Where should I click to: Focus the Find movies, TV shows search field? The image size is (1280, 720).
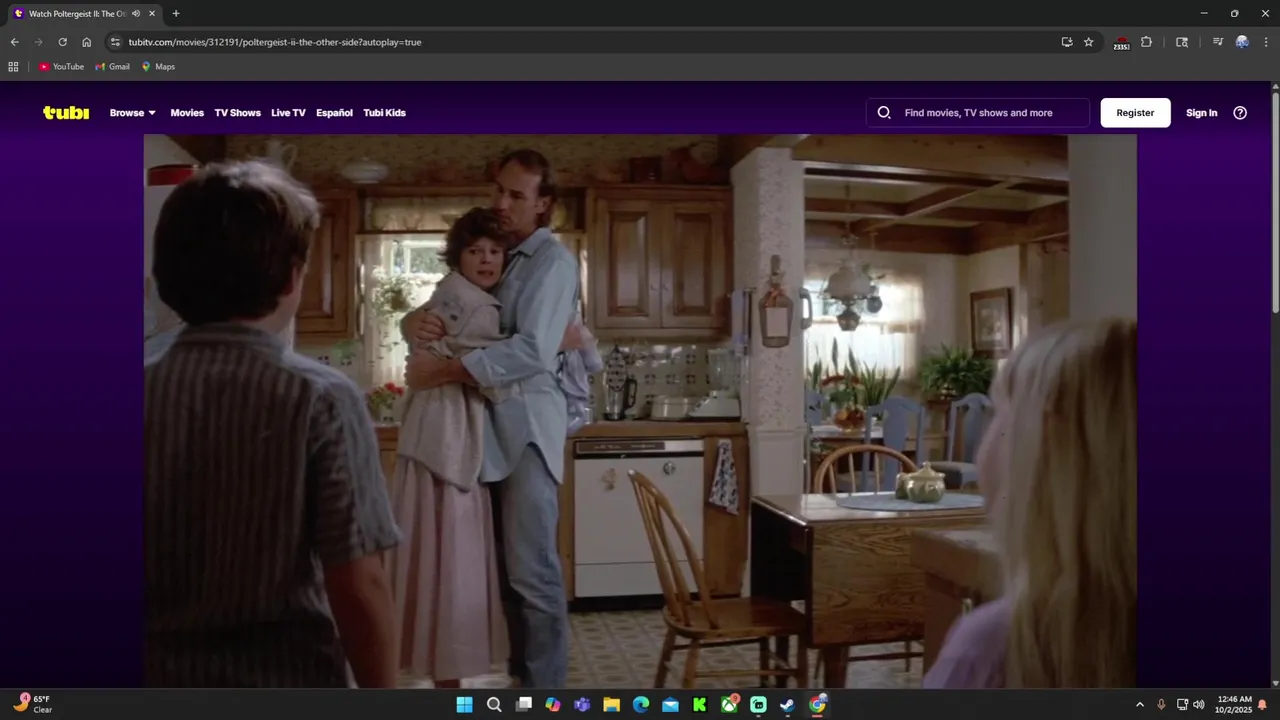(978, 113)
